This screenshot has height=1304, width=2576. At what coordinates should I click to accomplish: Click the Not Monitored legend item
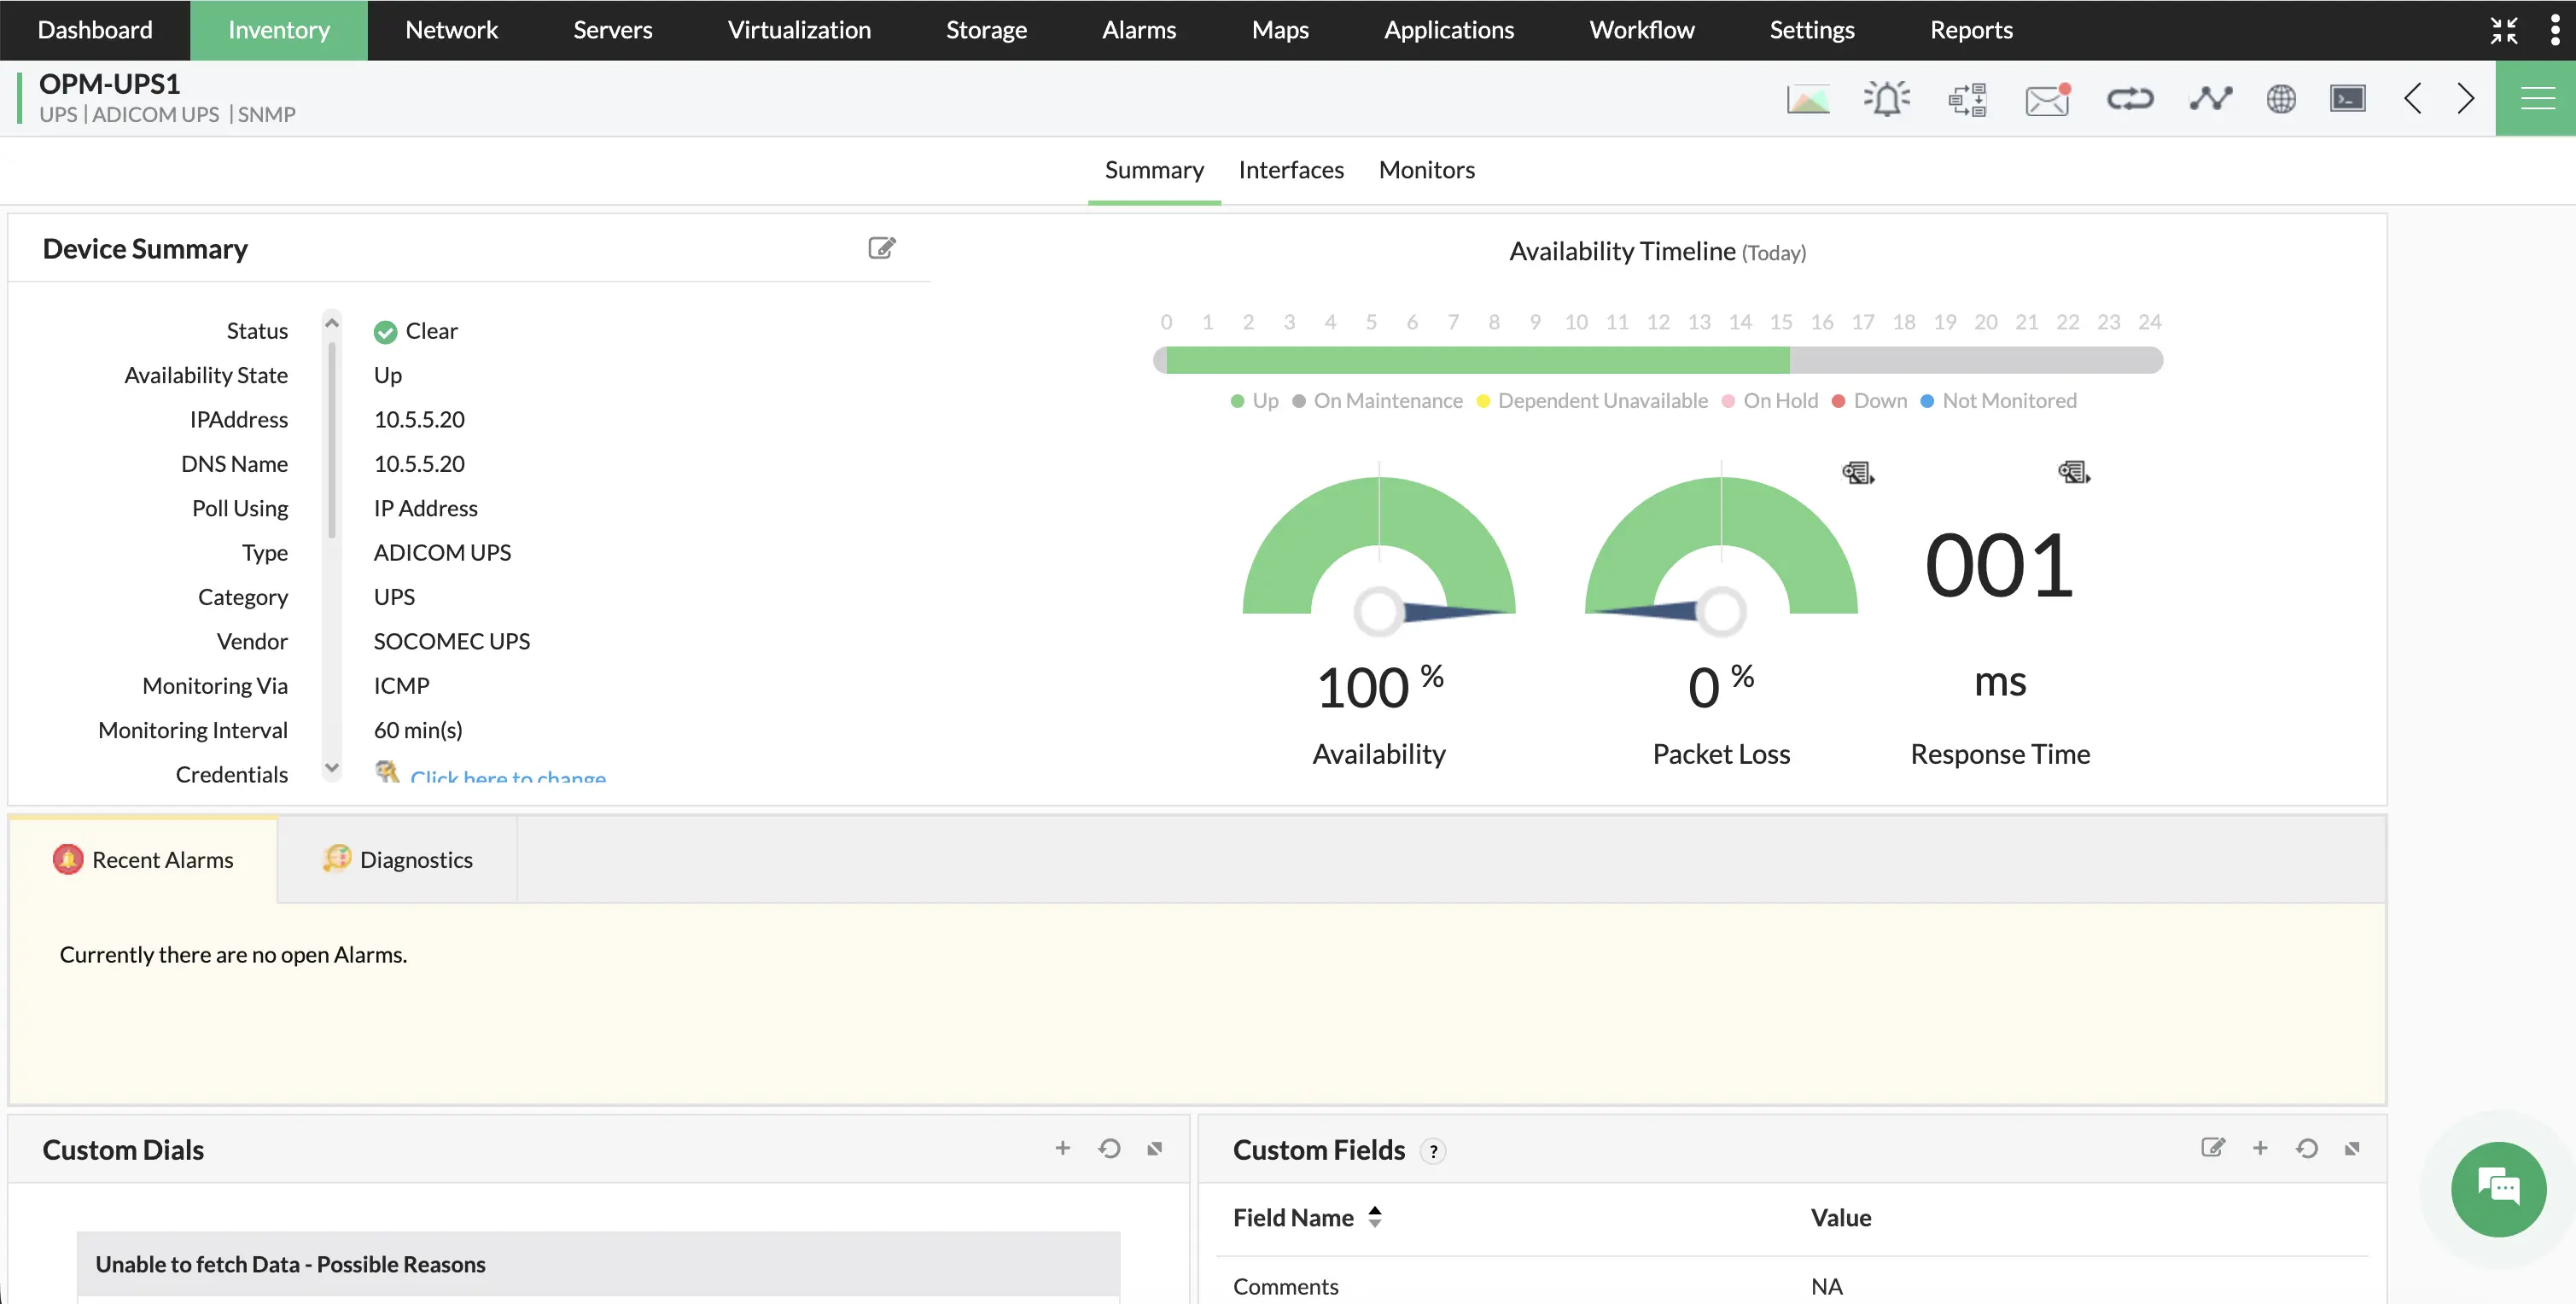coord(1998,400)
